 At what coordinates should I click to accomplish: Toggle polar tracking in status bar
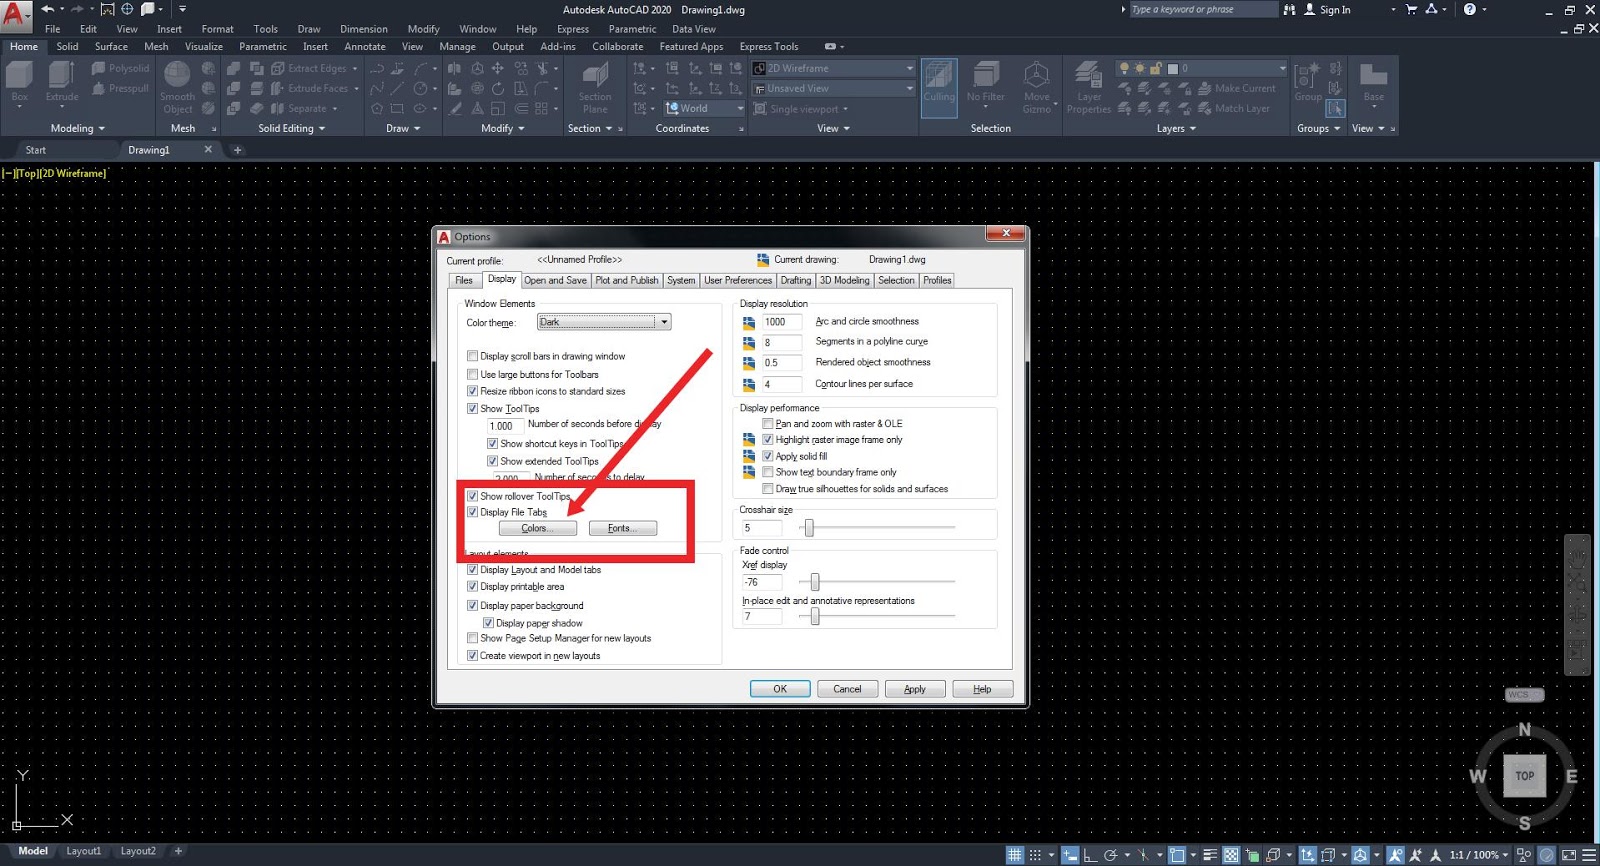(1110, 855)
